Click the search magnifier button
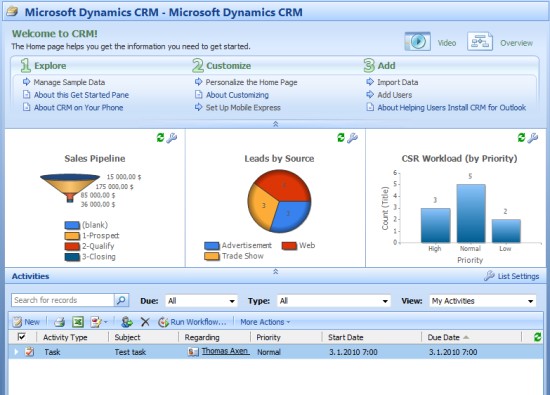 [121, 300]
